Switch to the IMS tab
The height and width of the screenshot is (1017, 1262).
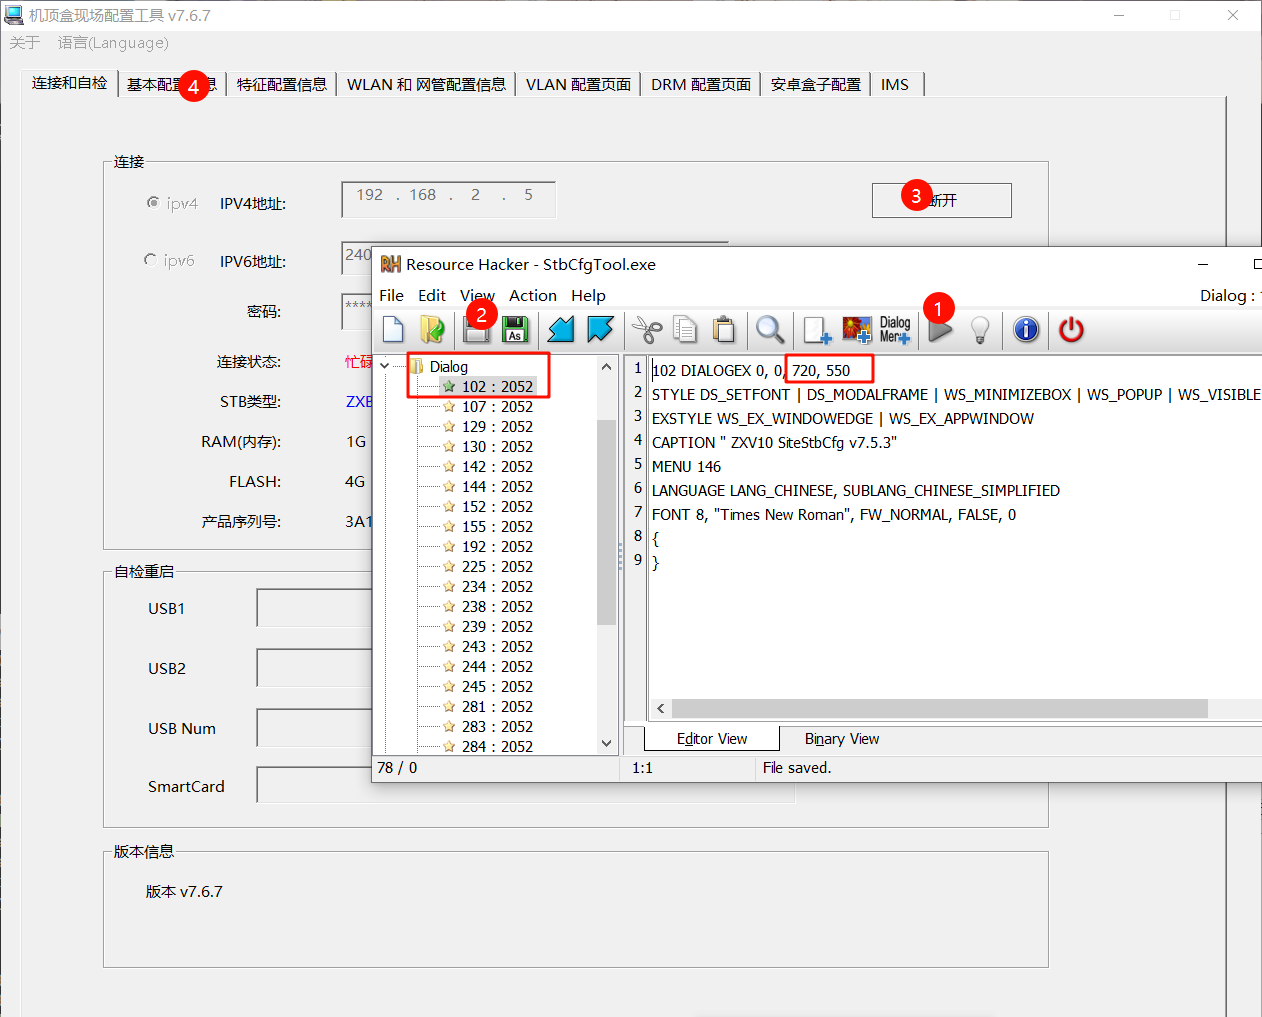[895, 84]
